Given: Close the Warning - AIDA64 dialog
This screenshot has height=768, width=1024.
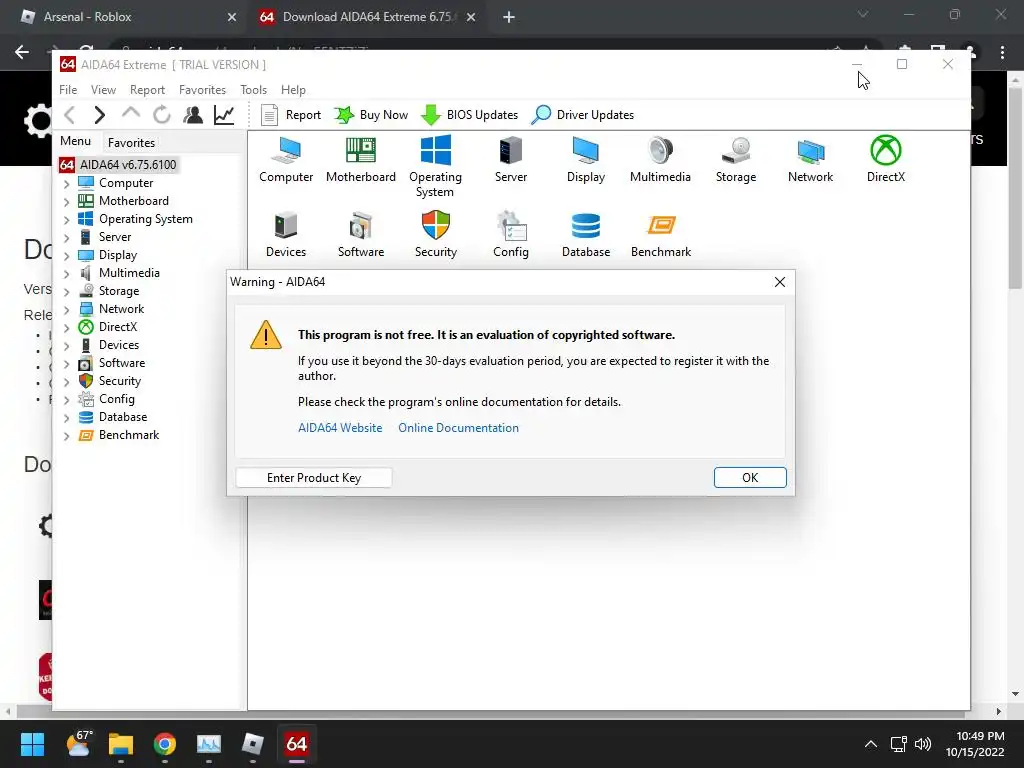Looking at the screenshot, I should pos(780,282).
